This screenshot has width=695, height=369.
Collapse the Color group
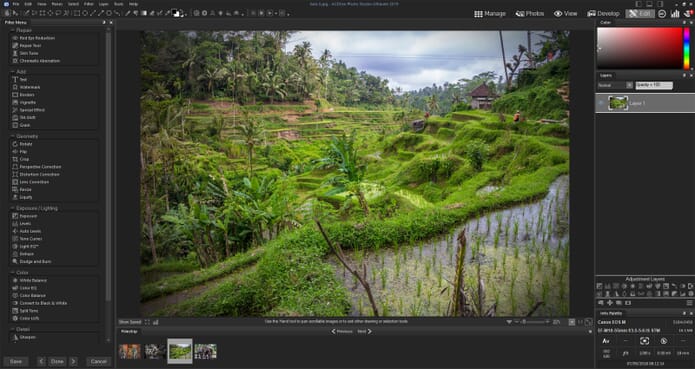point(12,272)
